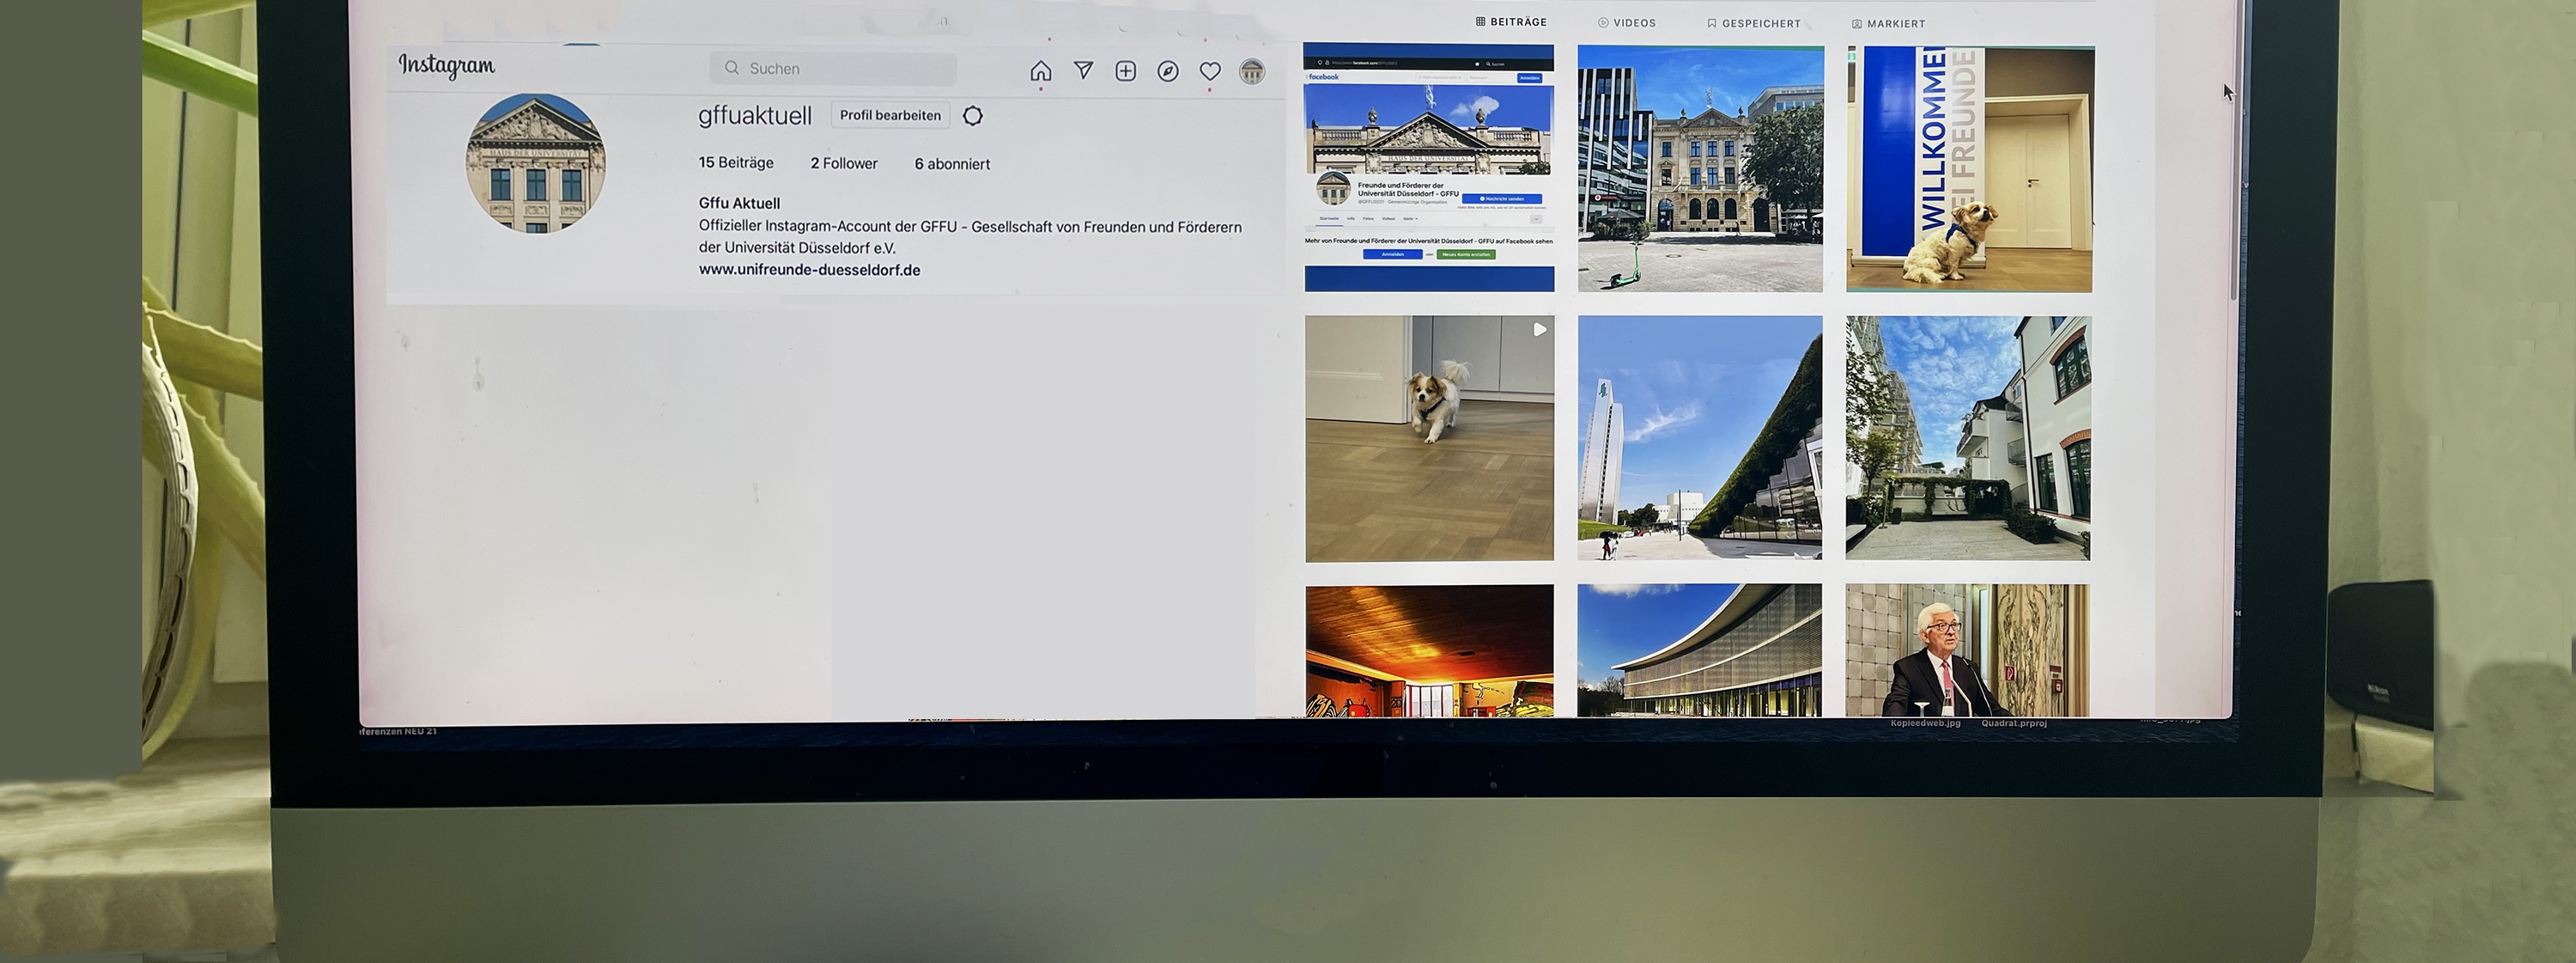The width and height of the screenshot is (2576, 963).
Task: Open the Willkommen dog sitting post
Action: click(1970, 169)
